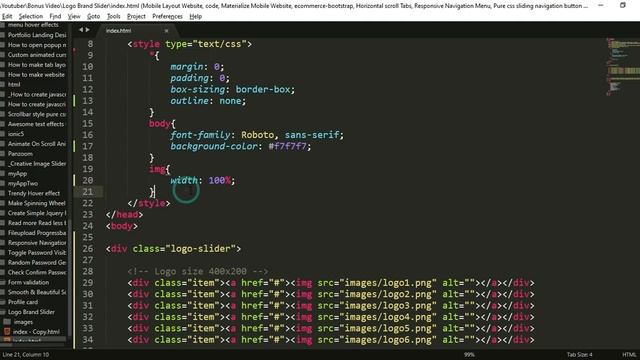Expand the Logo Brand Slider folder
Screen dimensions: 640x360
tap(31, 312)
